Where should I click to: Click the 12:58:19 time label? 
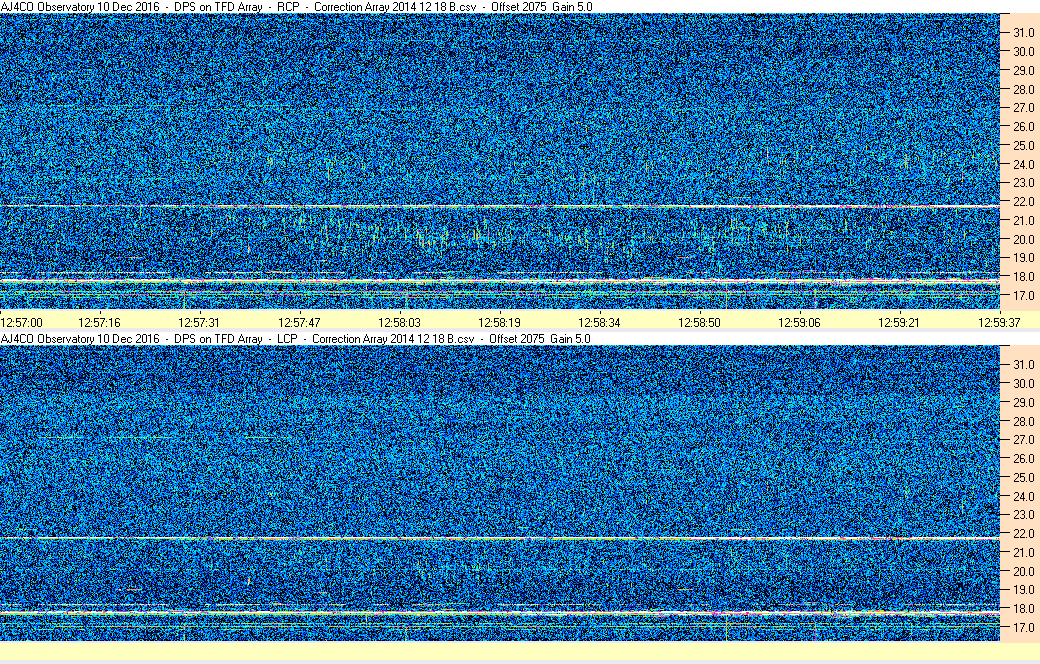(499, 323)
